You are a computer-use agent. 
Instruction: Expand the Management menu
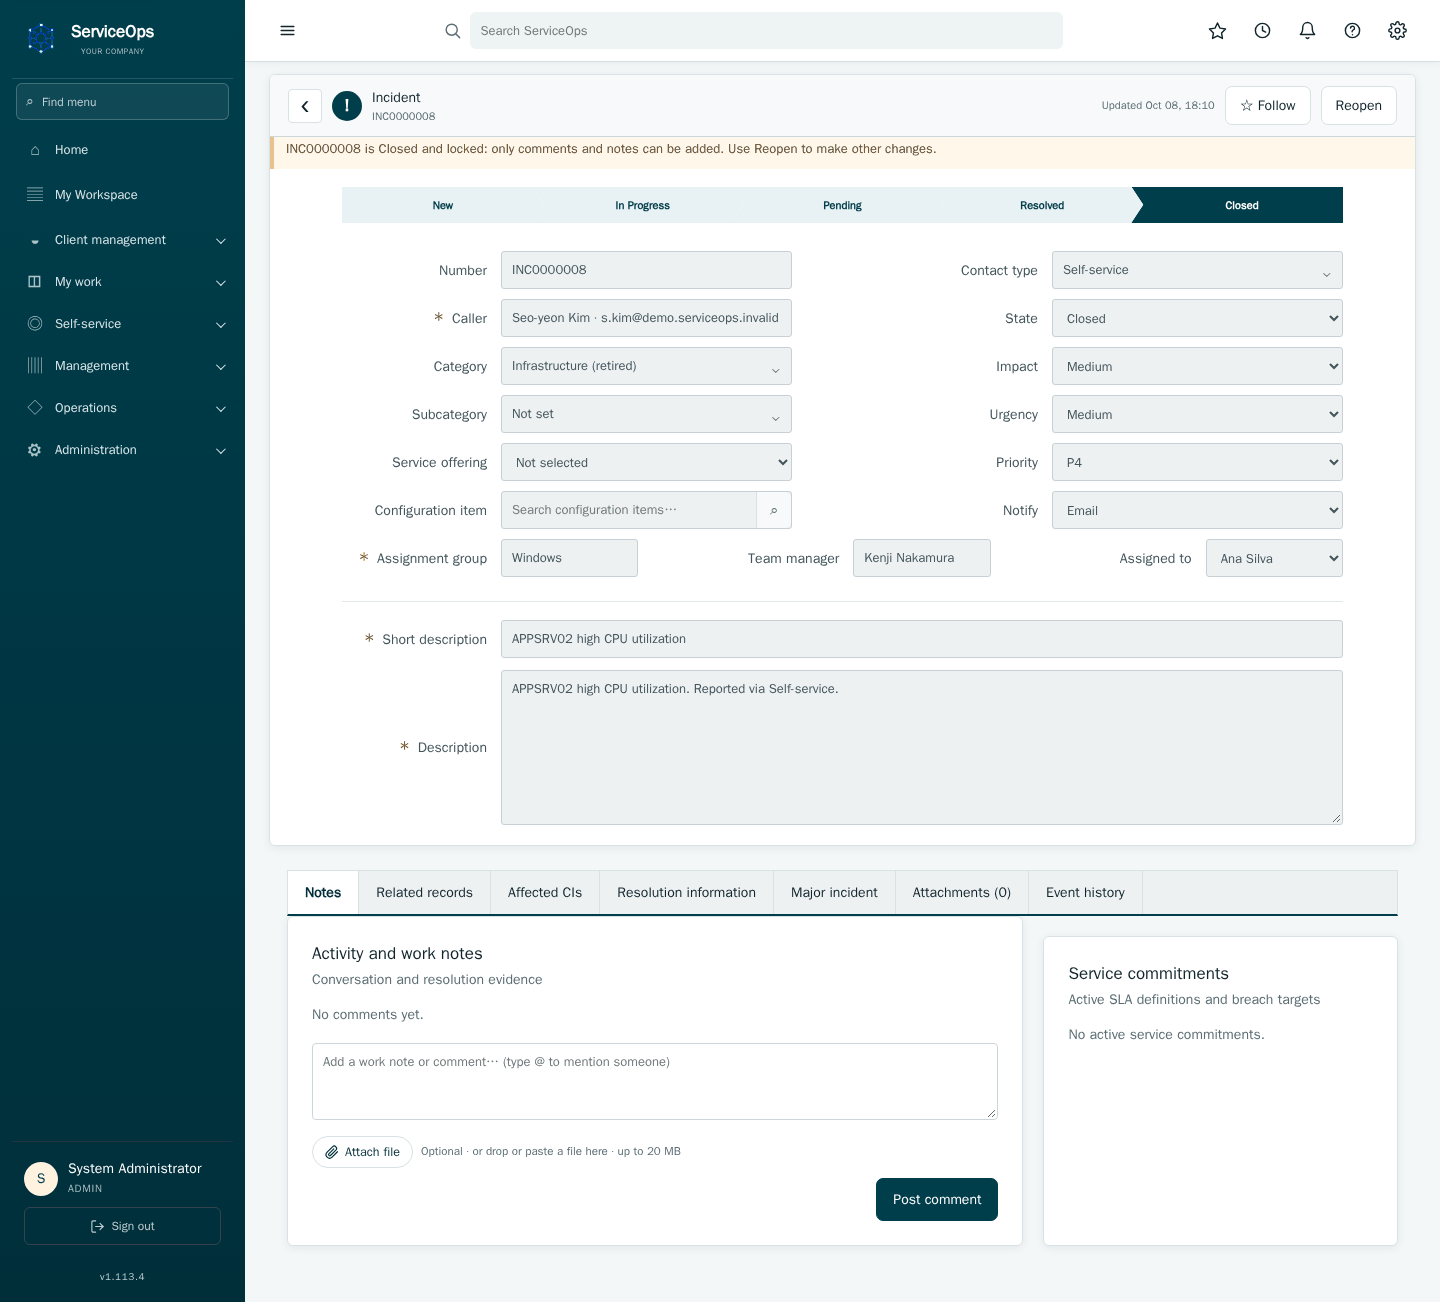tap(122, 366)
